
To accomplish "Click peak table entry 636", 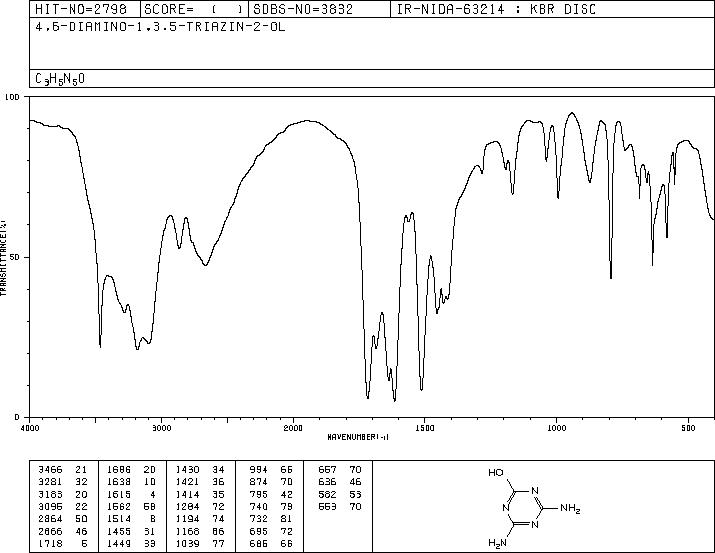I will coord(327,482).
